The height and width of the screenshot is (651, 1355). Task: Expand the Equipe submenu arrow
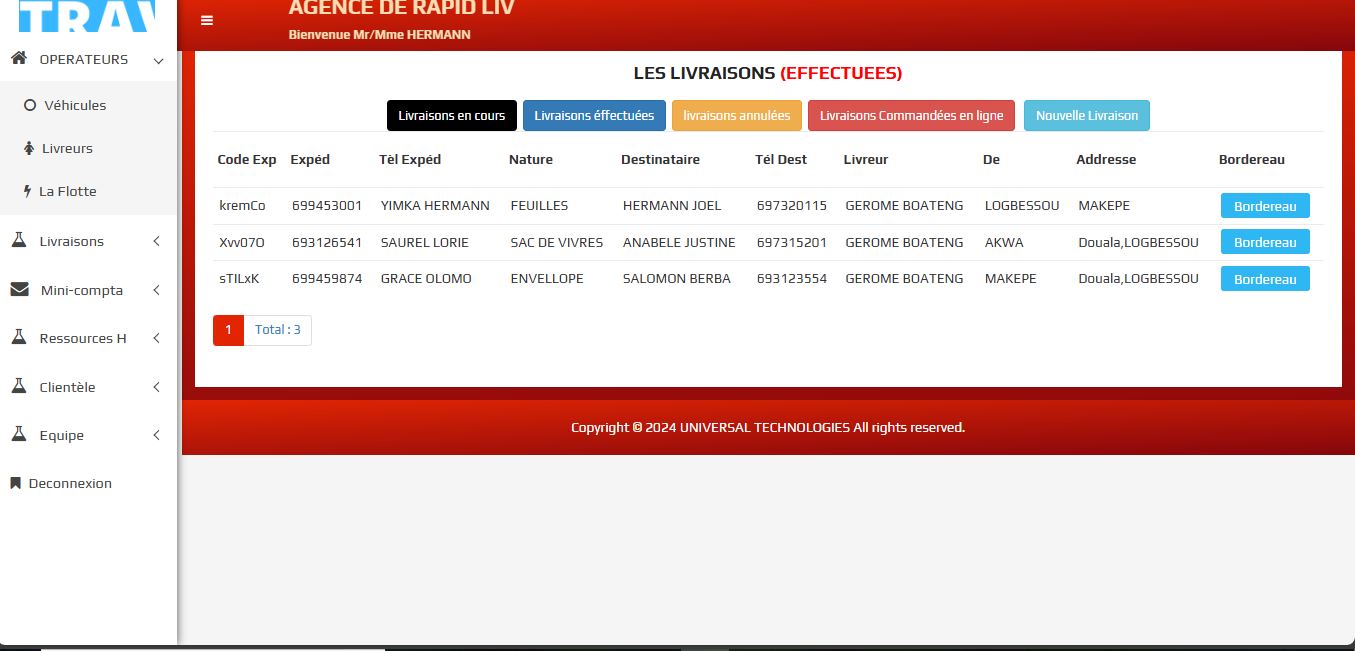click(x=156, y=435)
